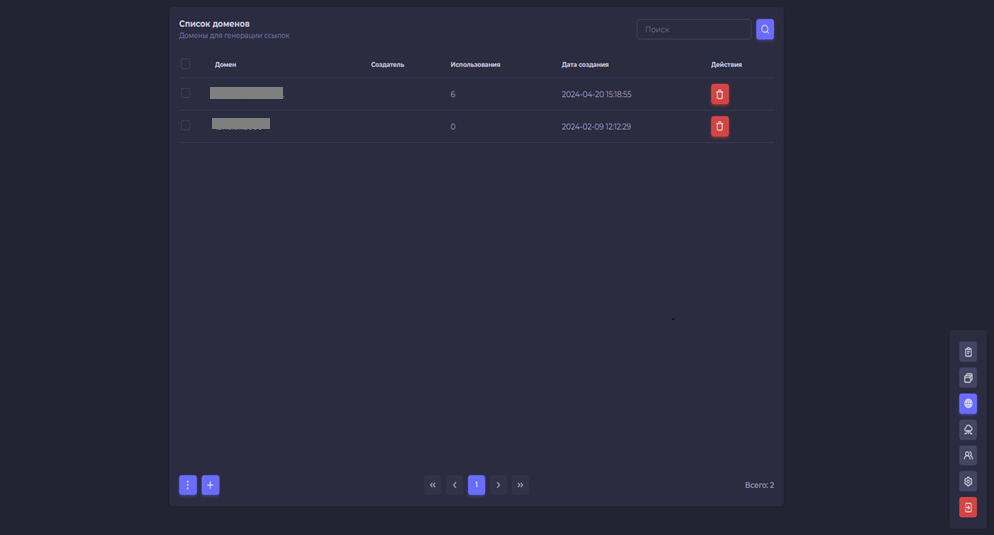994x535 pixels.
Task: Toggle the select-all checkbox in table header
Action: coord(185,64)
